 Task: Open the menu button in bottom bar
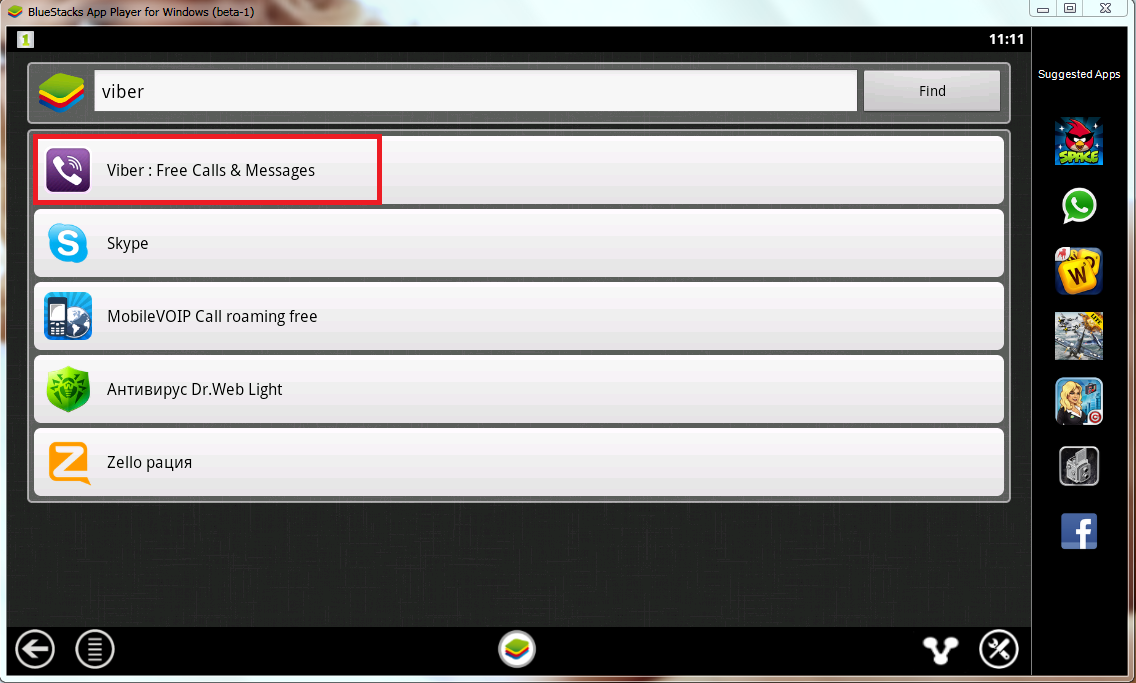pos(95,649)
